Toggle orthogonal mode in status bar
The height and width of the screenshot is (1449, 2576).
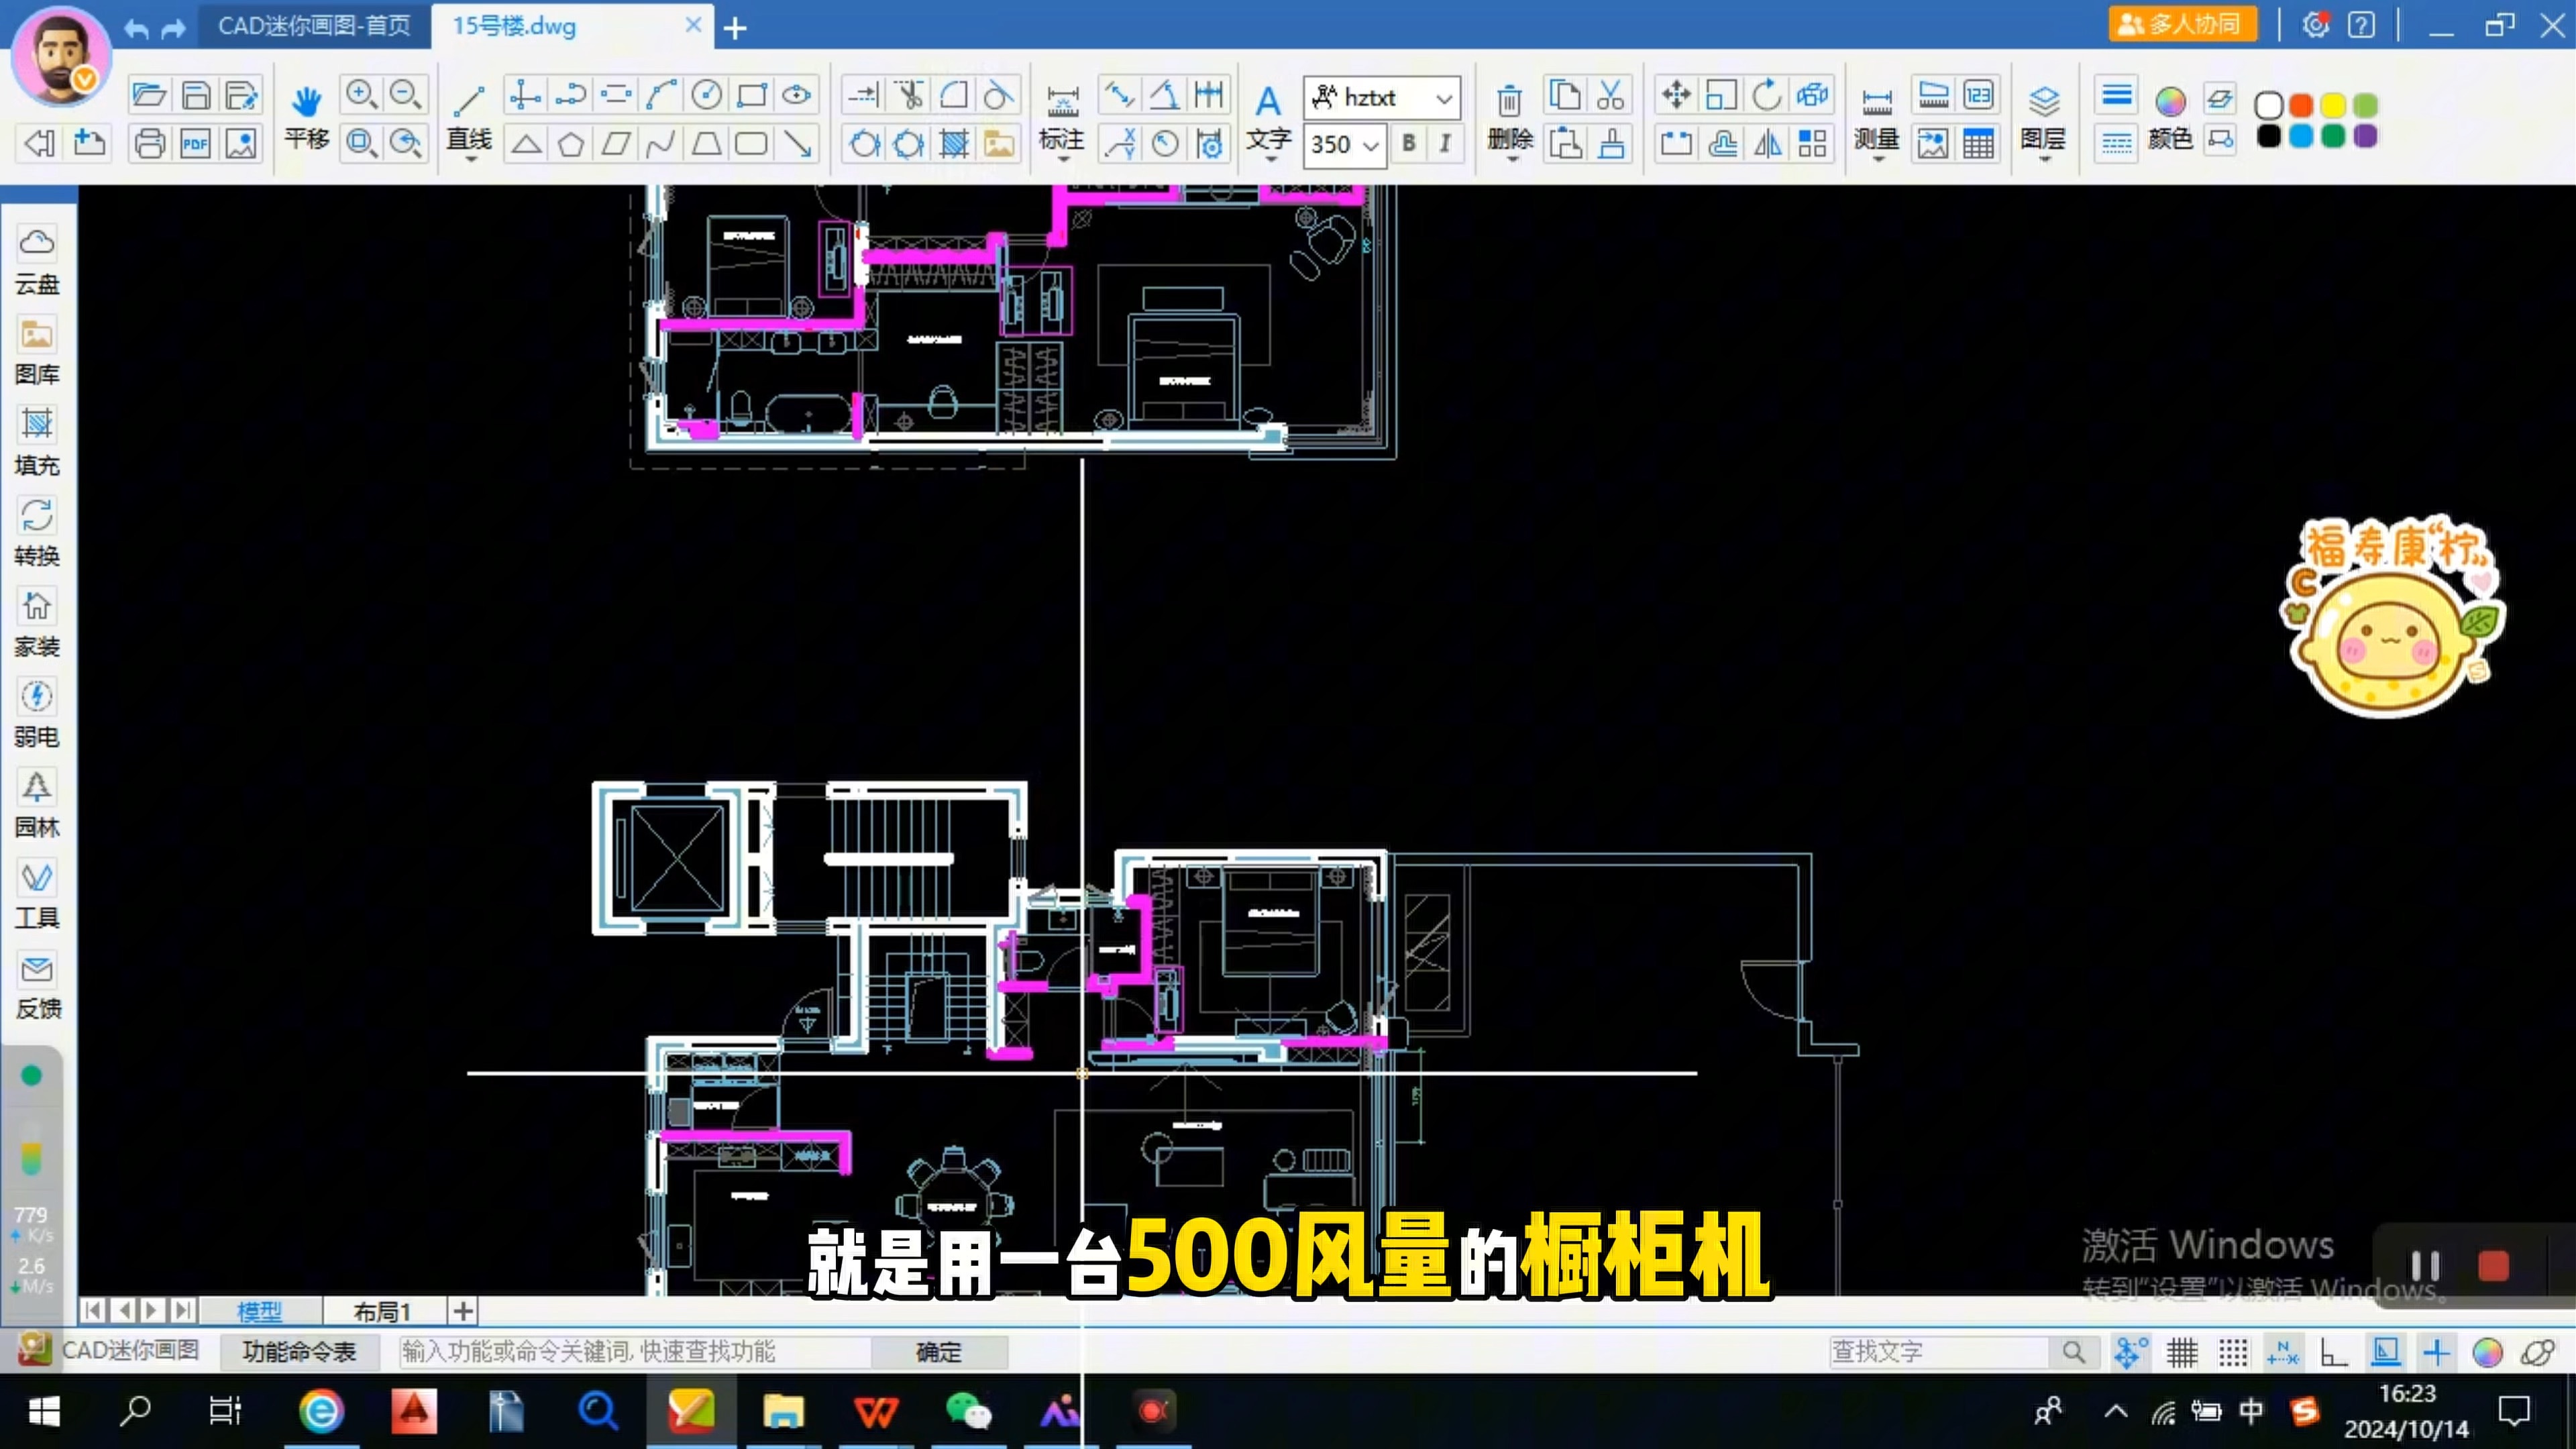[2334, 1353]
